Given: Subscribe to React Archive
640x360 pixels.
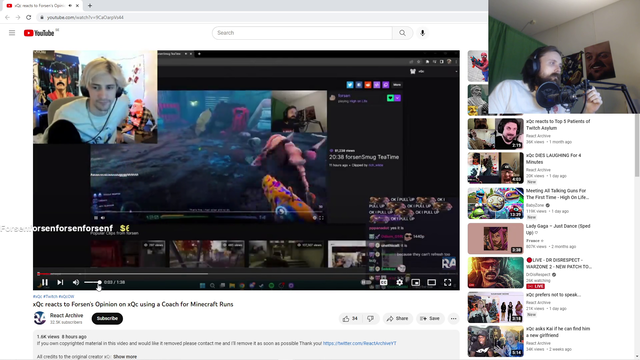Looking at the screenshot, I should point(107,318).
